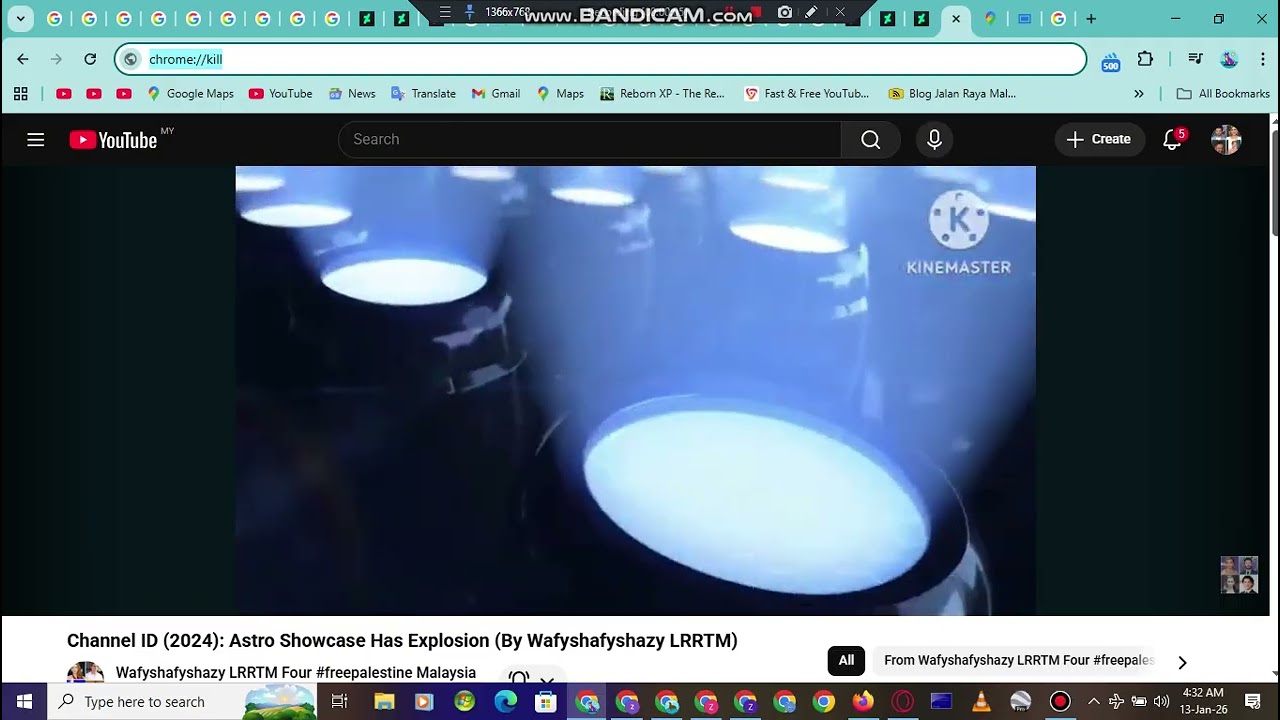Image resolution: width=1280 pixels, height=720 pixels.
Task: Open Microsoft Store from taskbar
Action: [x=545, y=701]
